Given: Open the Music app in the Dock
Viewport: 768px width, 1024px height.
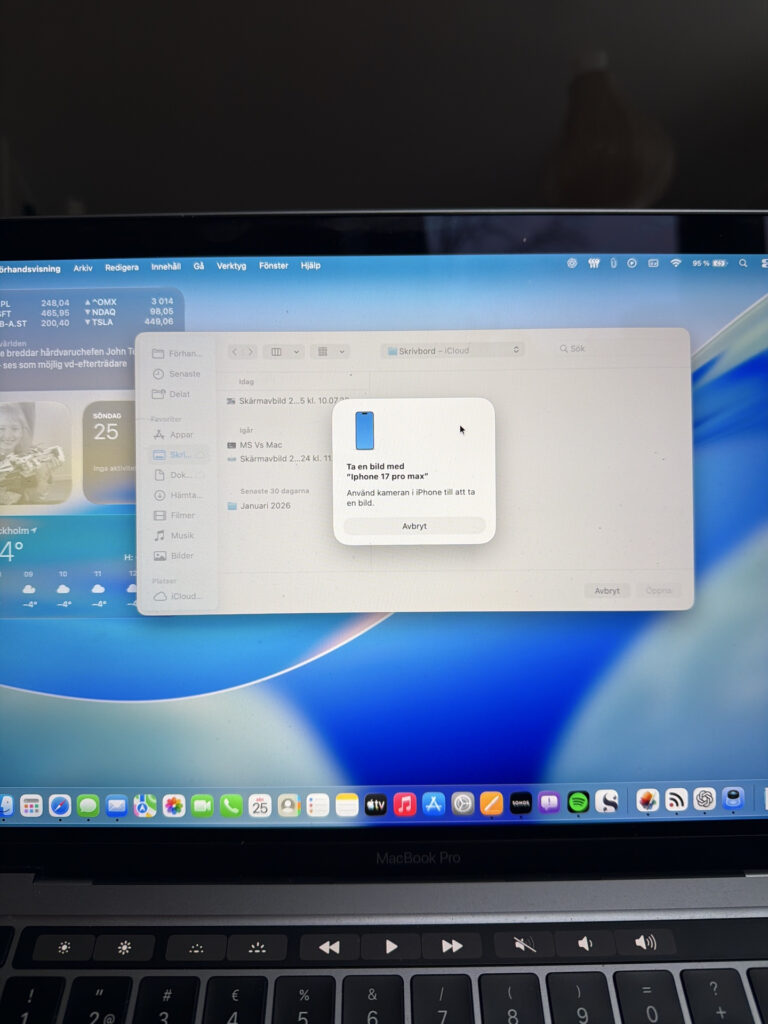Looking at the screenshot, I should (404, 805).
